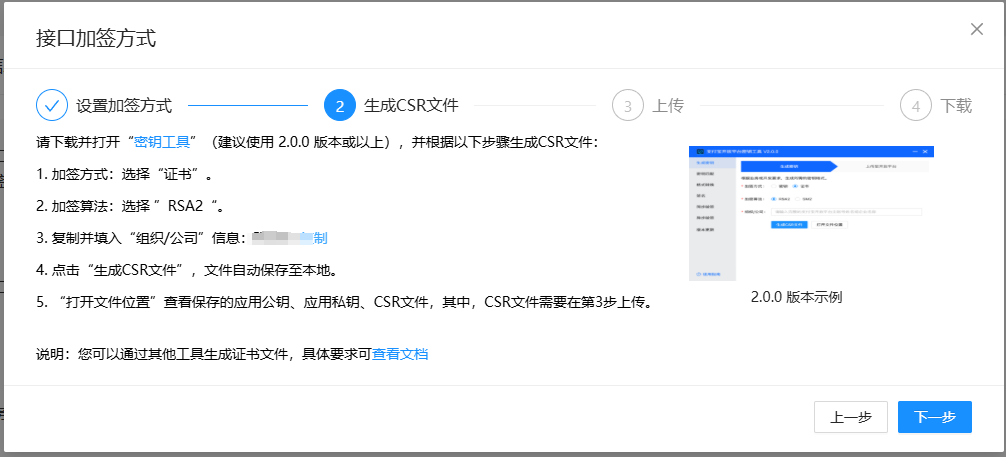1006x457 pixels.
Task: Open the 查看文档 documentation link
Action: click(400, 354)
